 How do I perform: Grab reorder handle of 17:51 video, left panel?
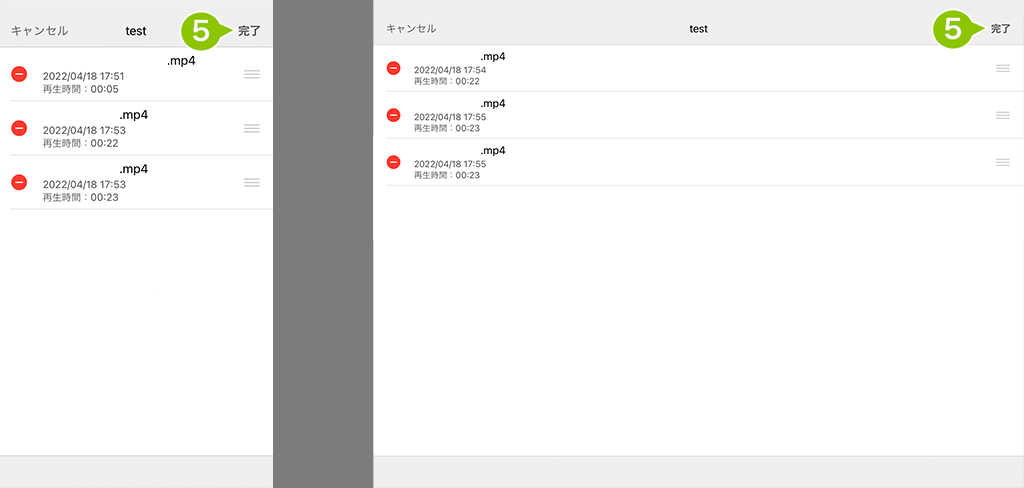coord(251,74)
